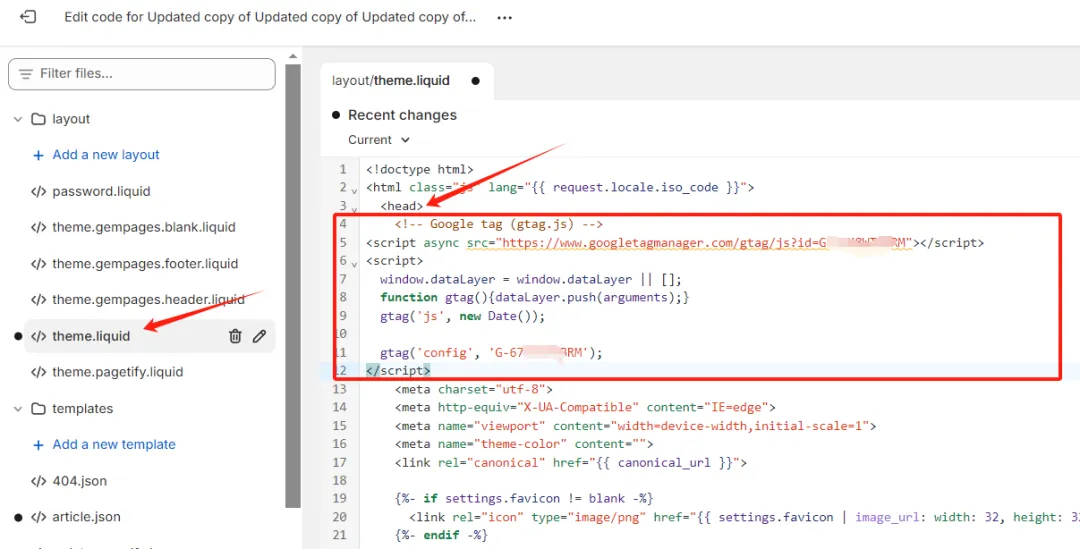Click the Google tag comment line
1080x549 pixels.
click(x=499, y=224)
